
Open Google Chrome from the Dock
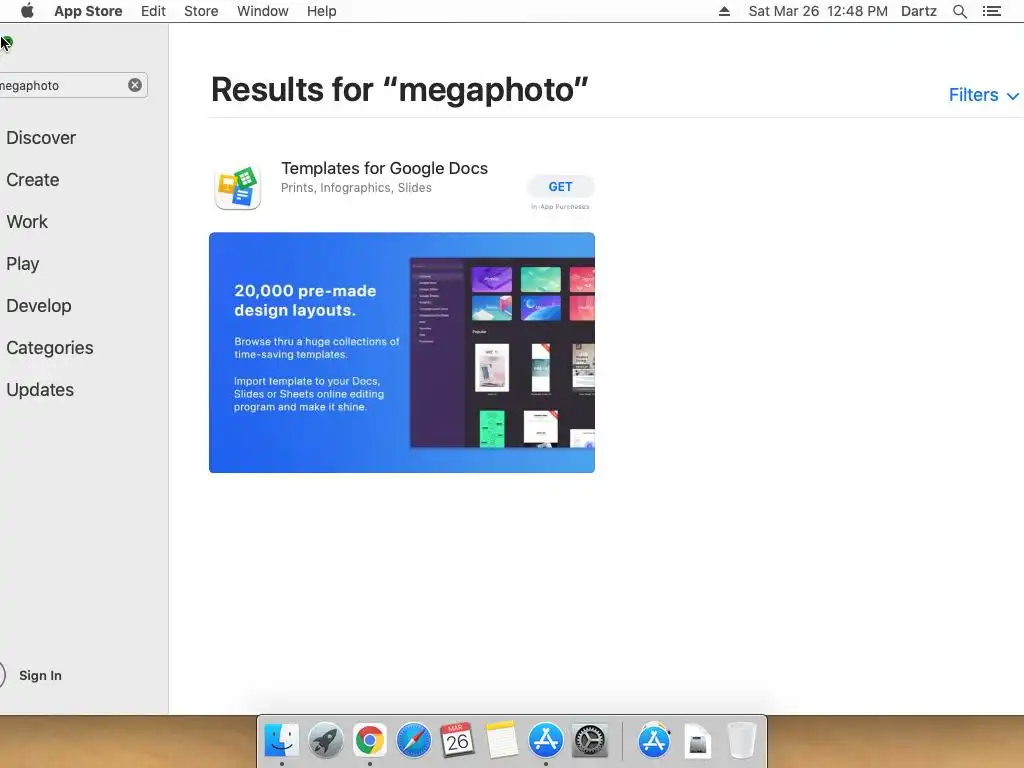pyautogui.click(x=370, y=741)
